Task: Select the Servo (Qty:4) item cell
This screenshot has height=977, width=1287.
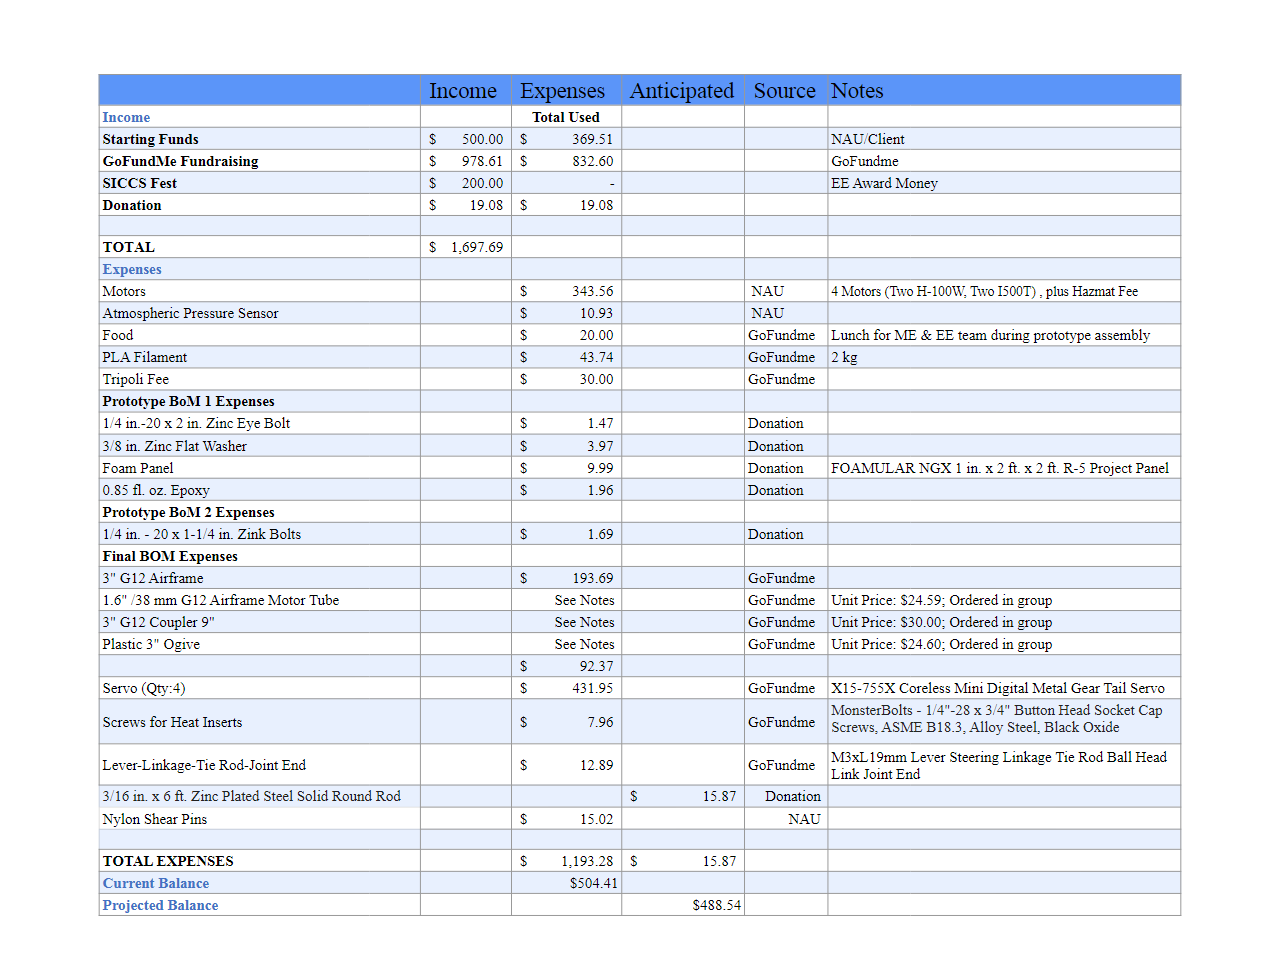Action: pos(144,689)
